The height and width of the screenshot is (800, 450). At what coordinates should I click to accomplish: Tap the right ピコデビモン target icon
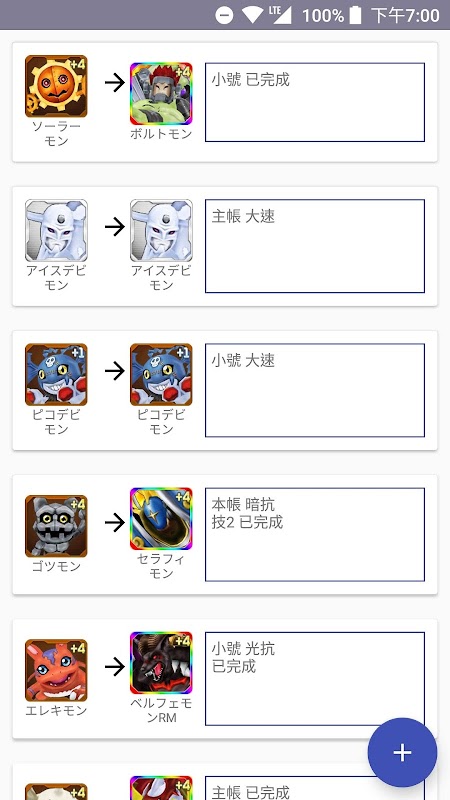pyautogui.click(x=161, y=374)
